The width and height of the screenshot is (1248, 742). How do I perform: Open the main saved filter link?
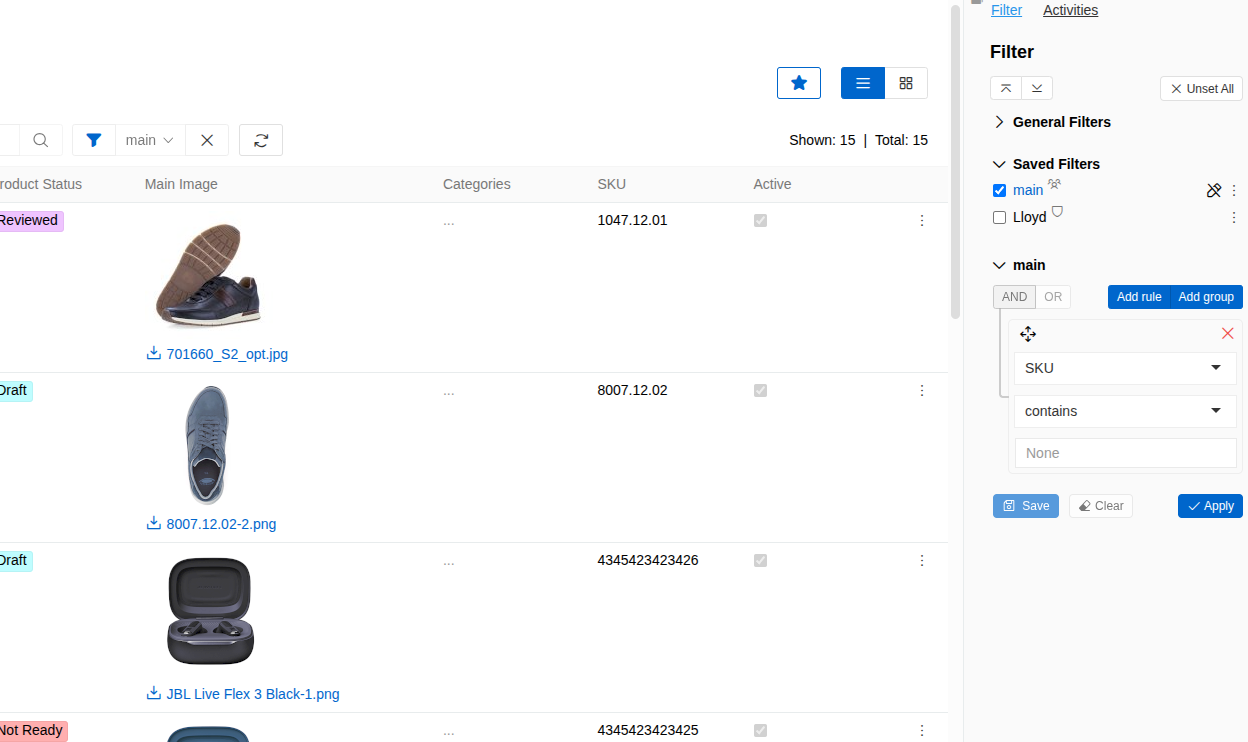1028,190
